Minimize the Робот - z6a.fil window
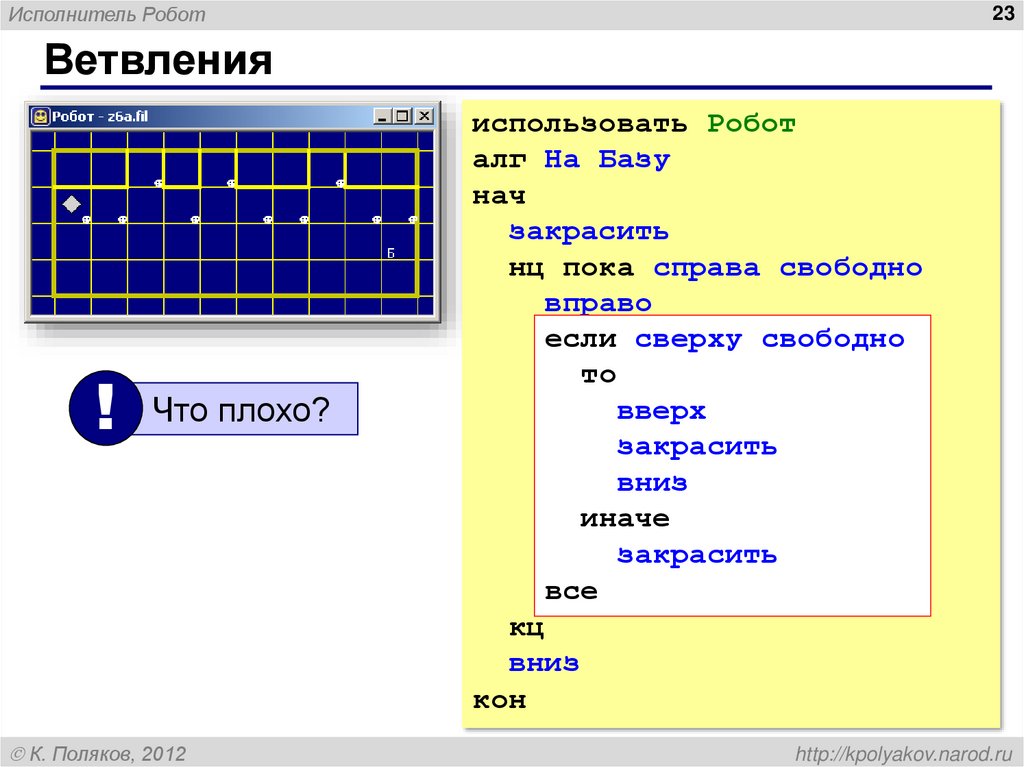The height and width of the screenshot is (767, 1024). pyautogui.click(x=382, y=116)
